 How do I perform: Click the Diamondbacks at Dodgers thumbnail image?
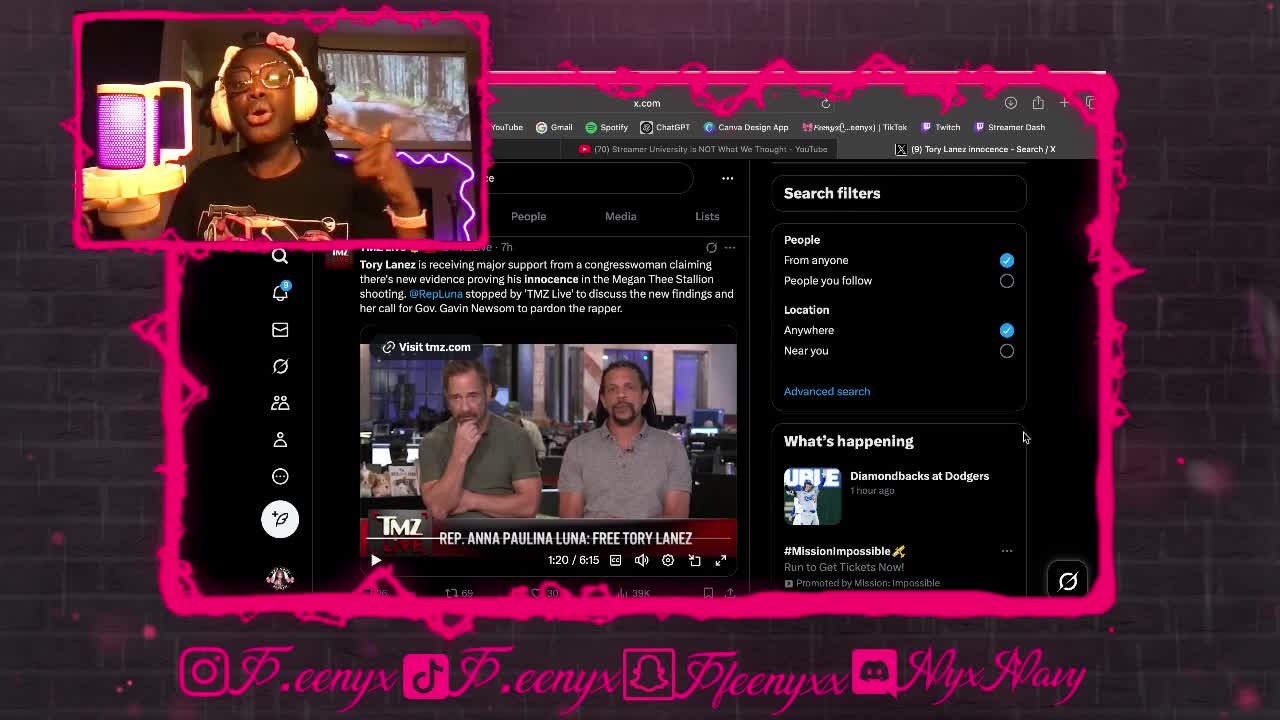812,496
